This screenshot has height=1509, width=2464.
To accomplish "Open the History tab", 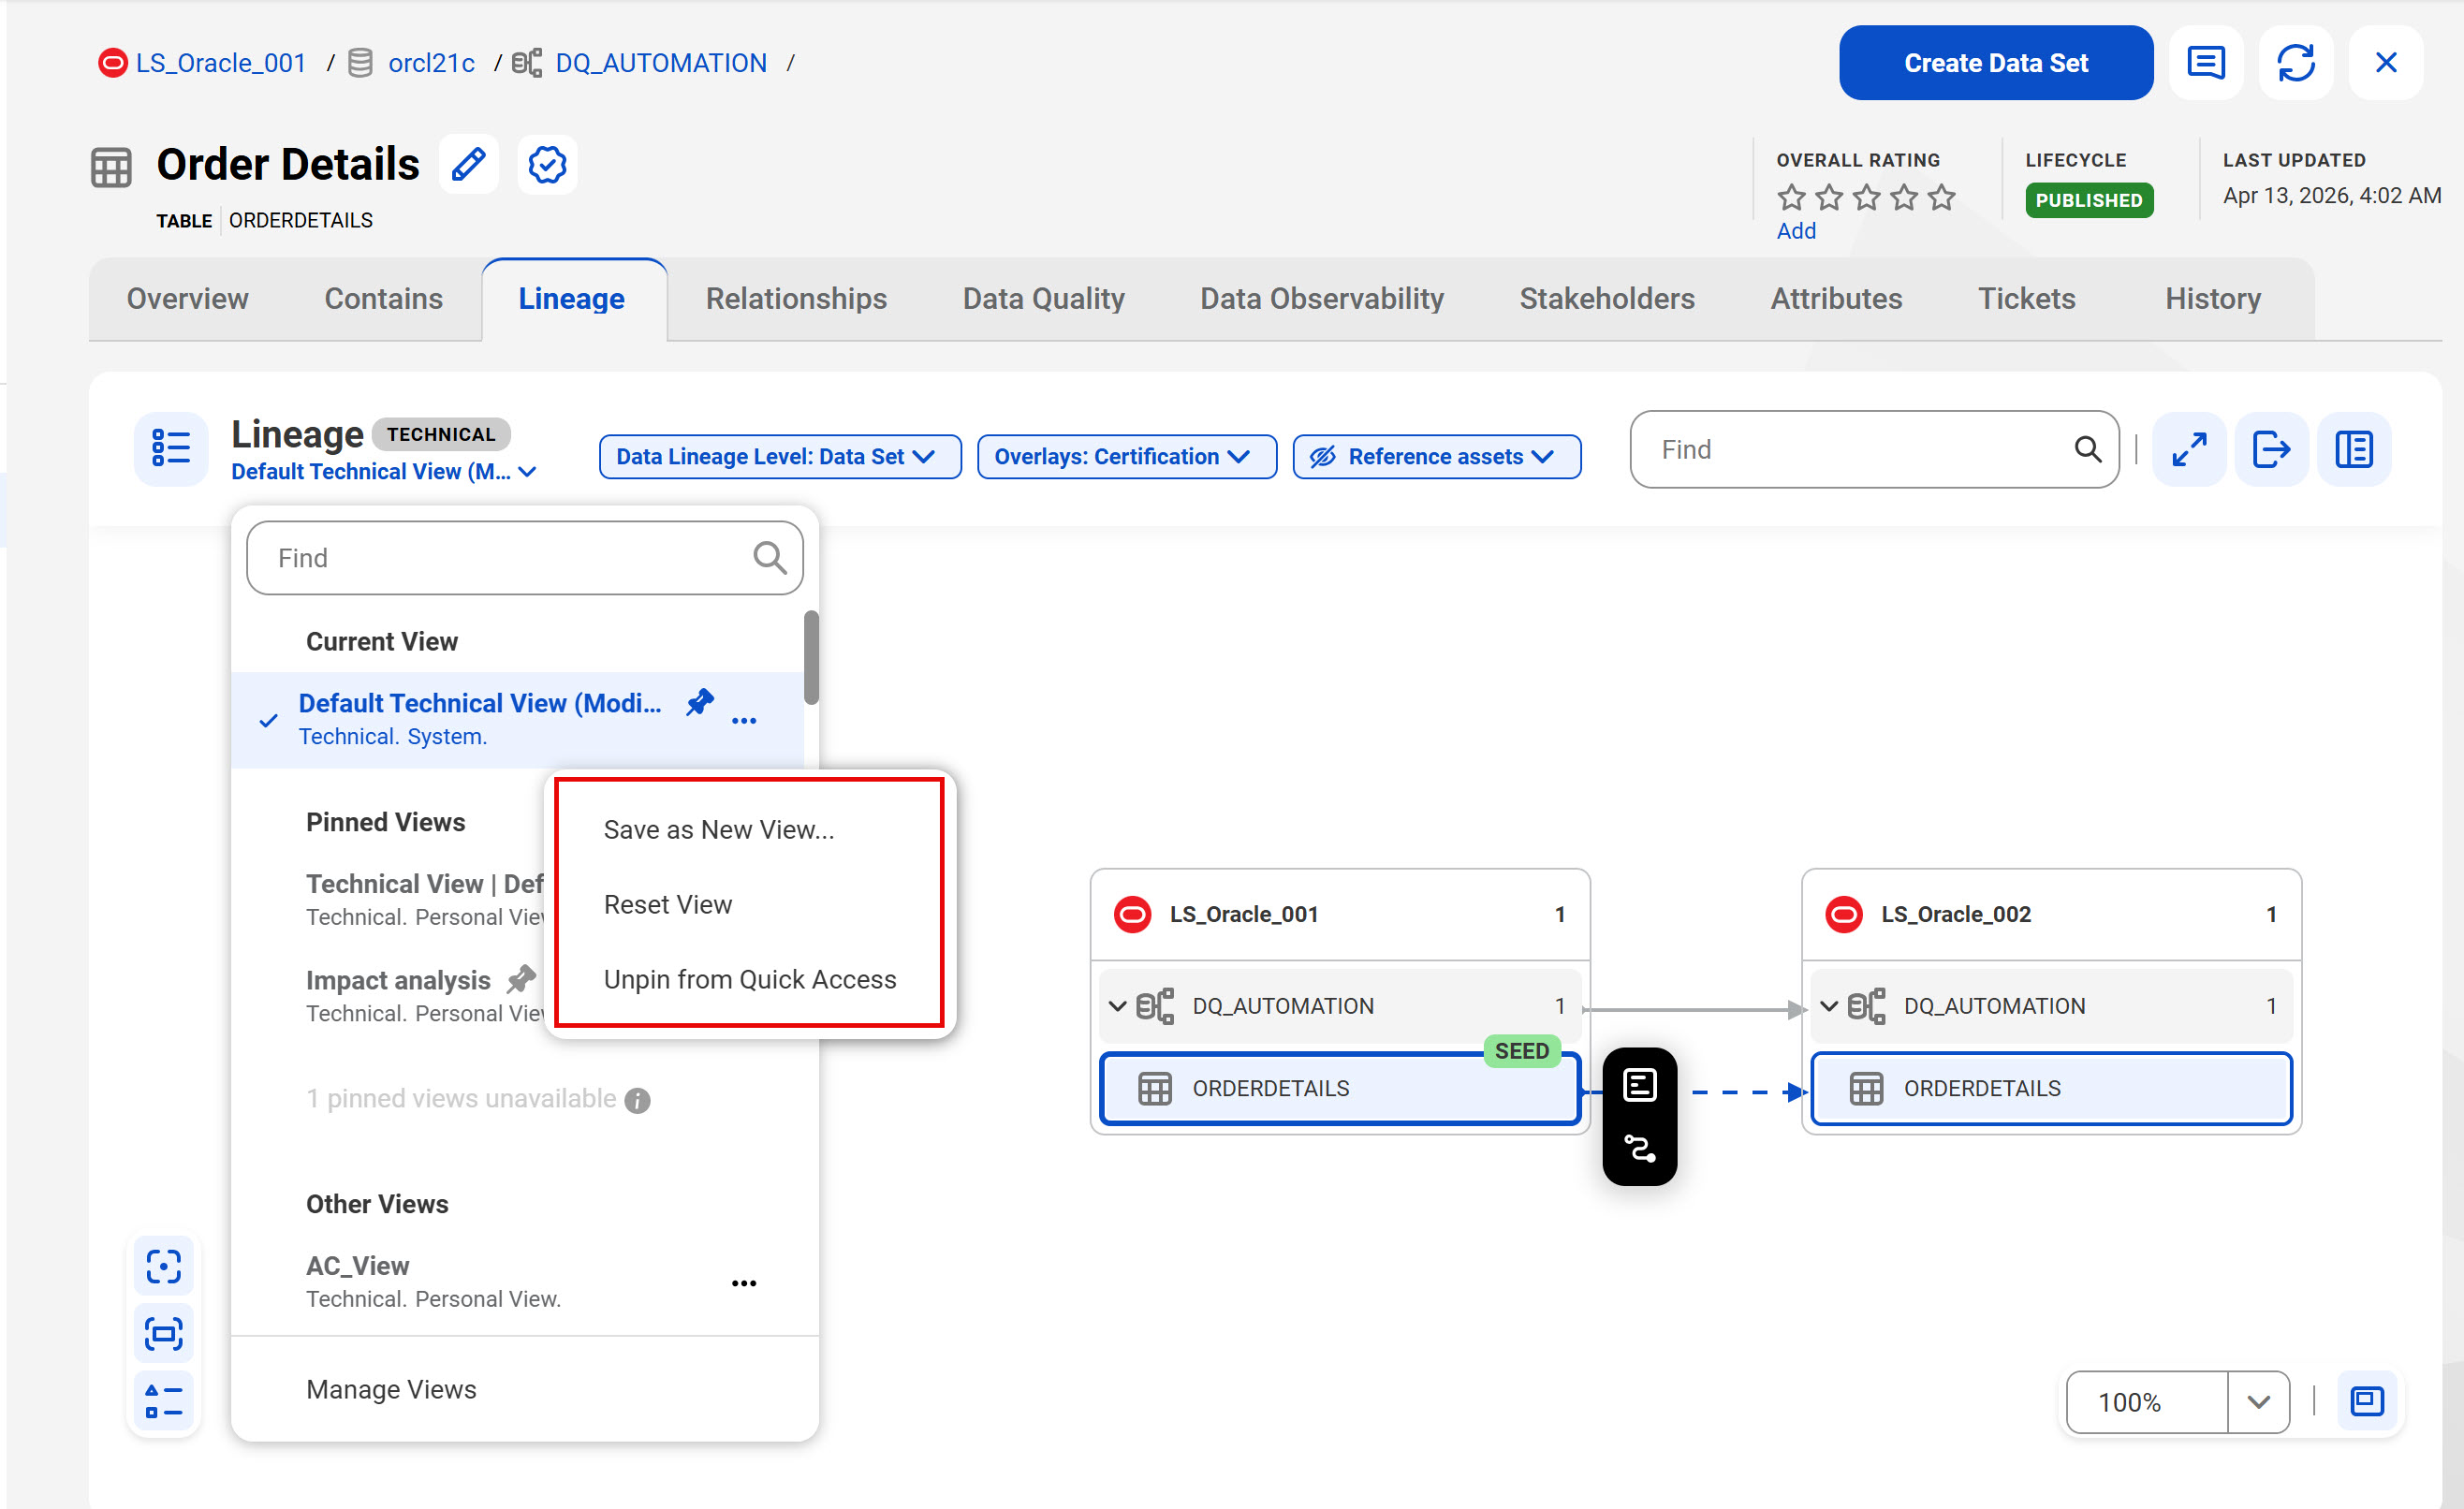I will coord(2212,298).
